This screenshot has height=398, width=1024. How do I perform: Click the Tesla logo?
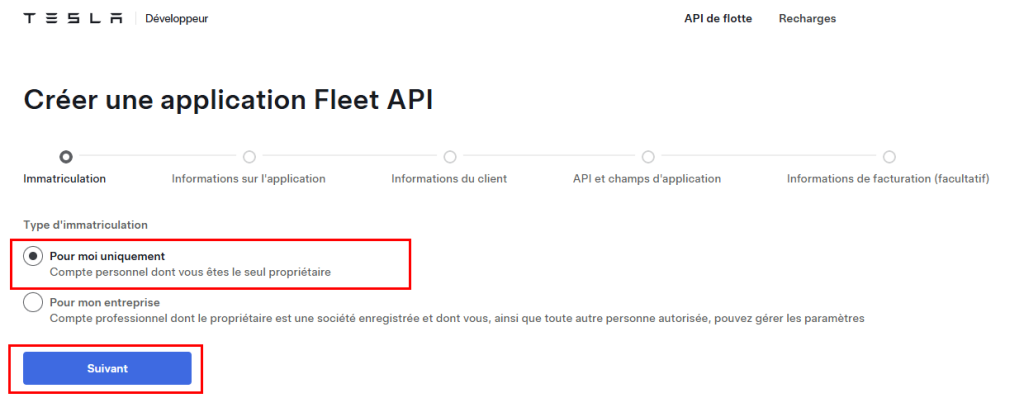point(73,19)
